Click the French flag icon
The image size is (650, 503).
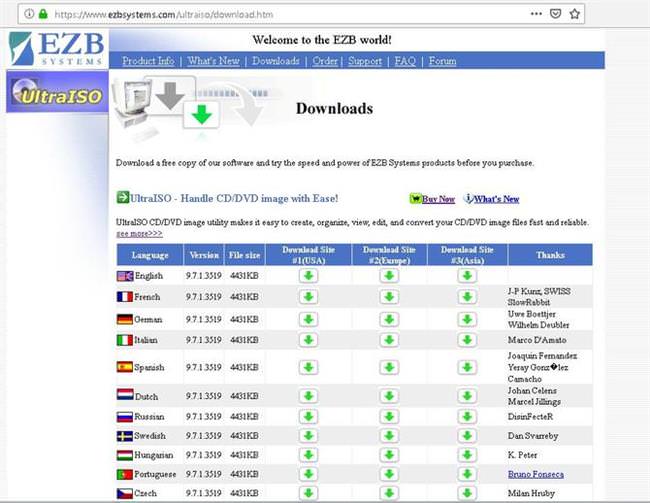click(x=125, y=296)
